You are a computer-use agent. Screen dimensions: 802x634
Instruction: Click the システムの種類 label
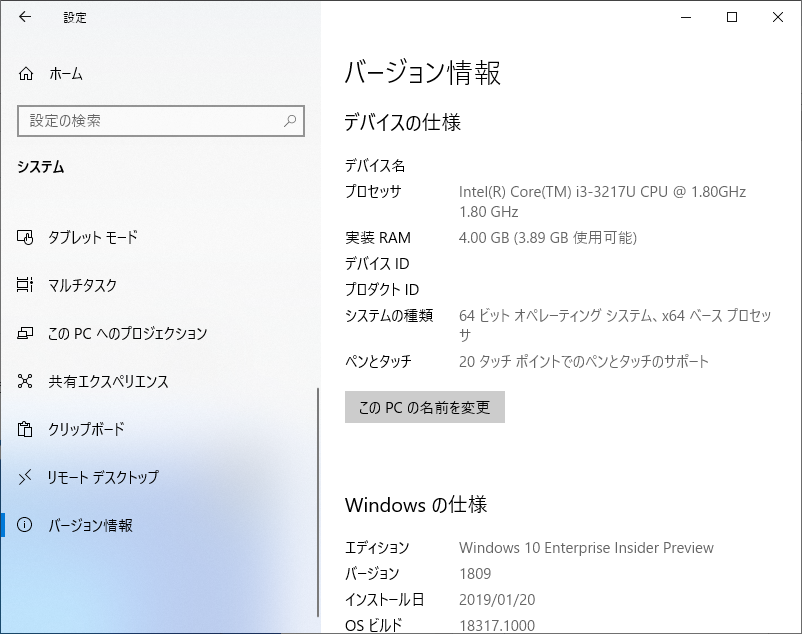pos(389,315)
